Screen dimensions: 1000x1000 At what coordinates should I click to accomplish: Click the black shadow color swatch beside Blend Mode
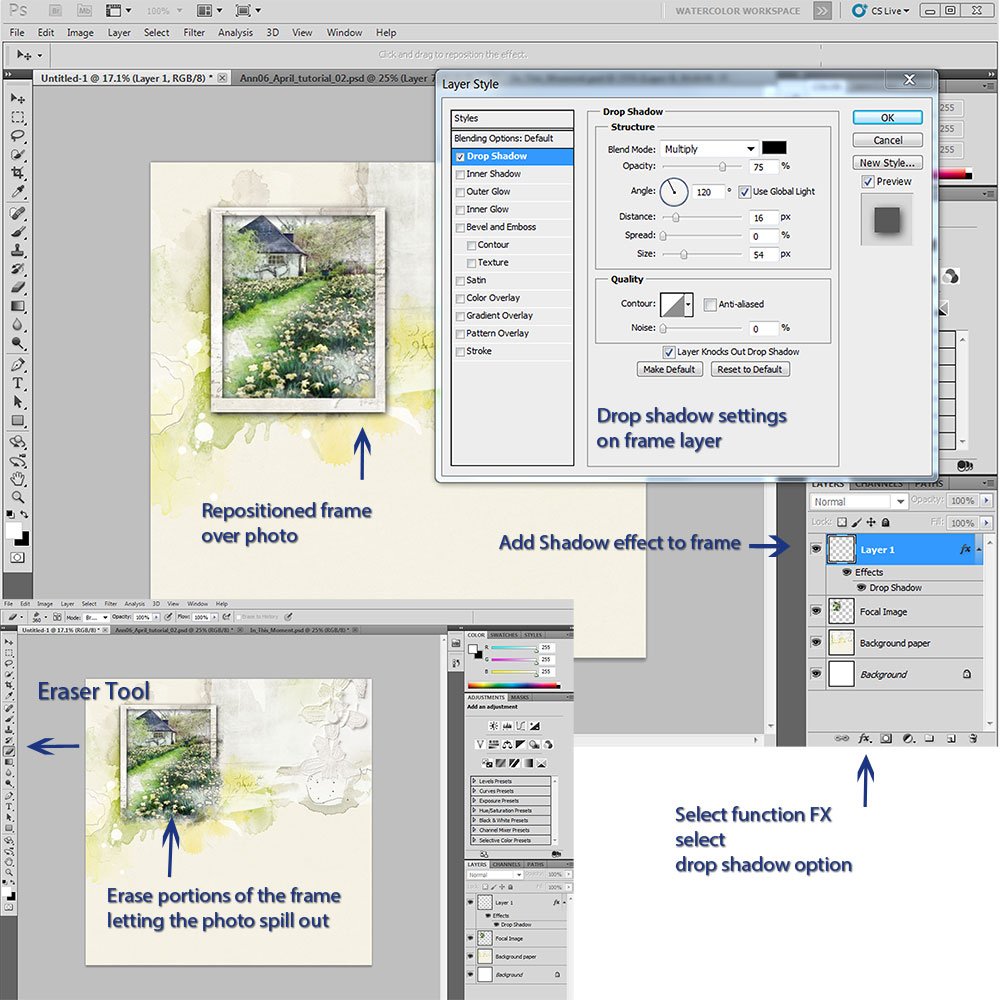coord(774,148)
